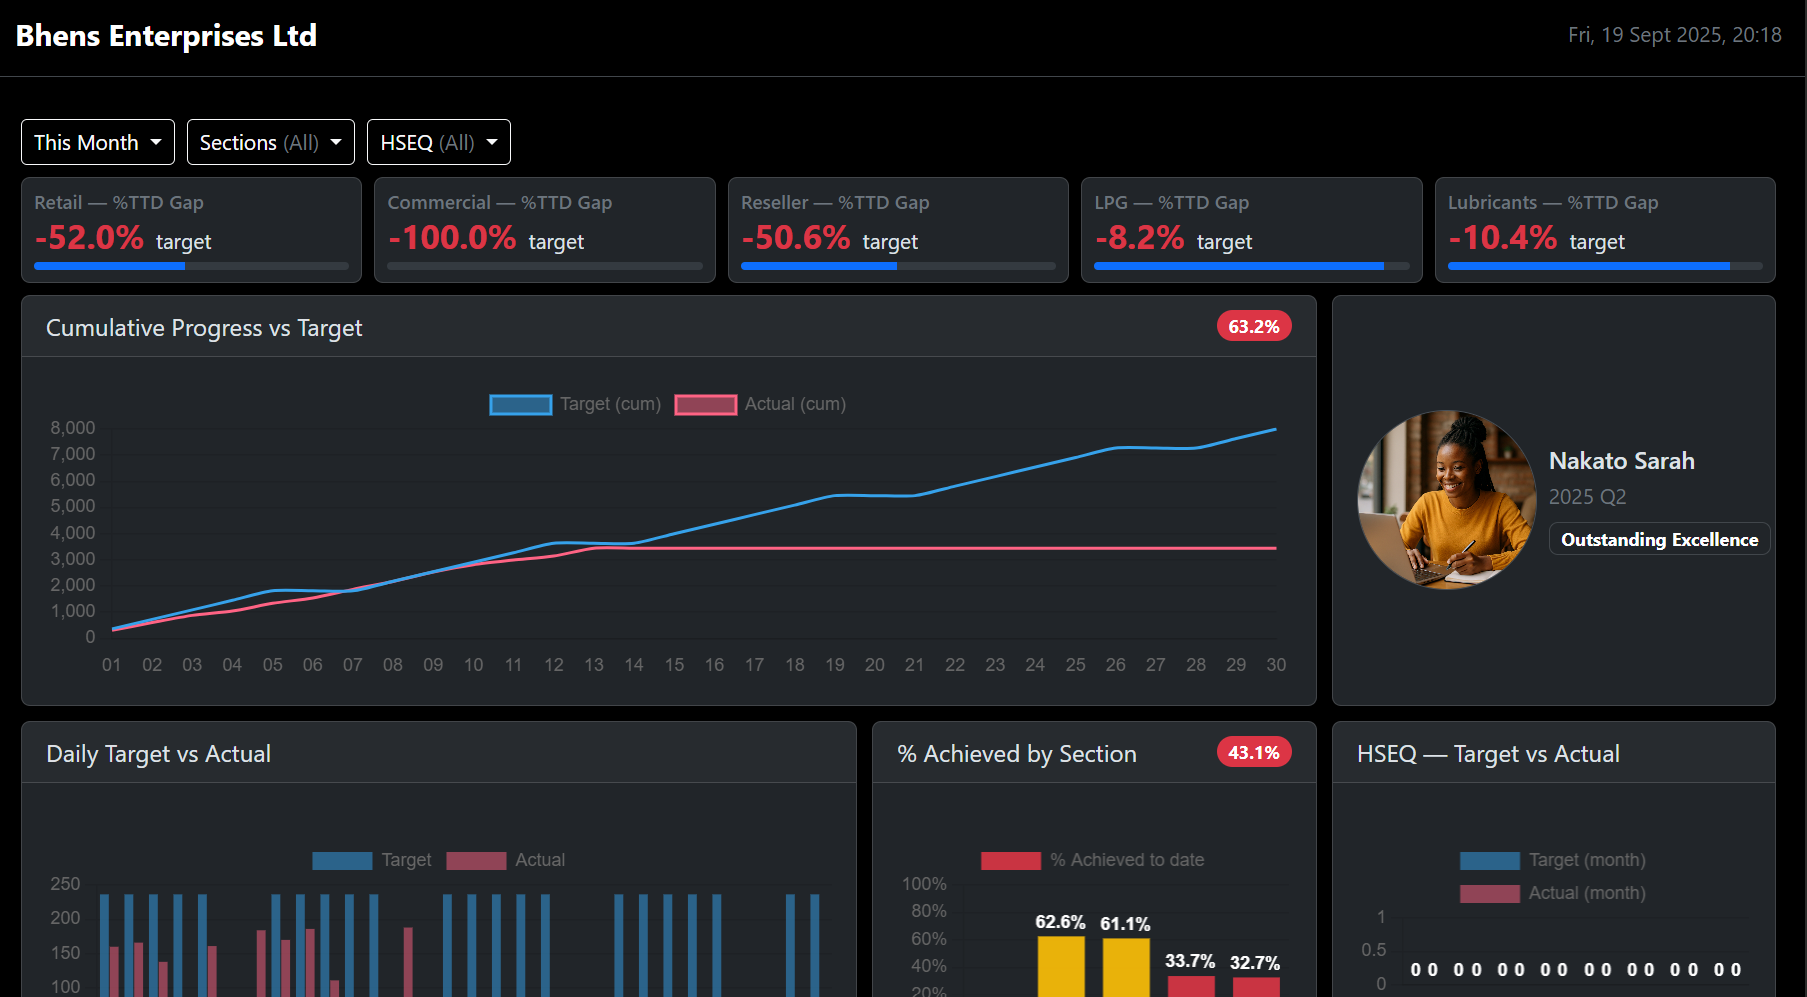Toggle Actual (cum) legend series visibility

(760, 404)
